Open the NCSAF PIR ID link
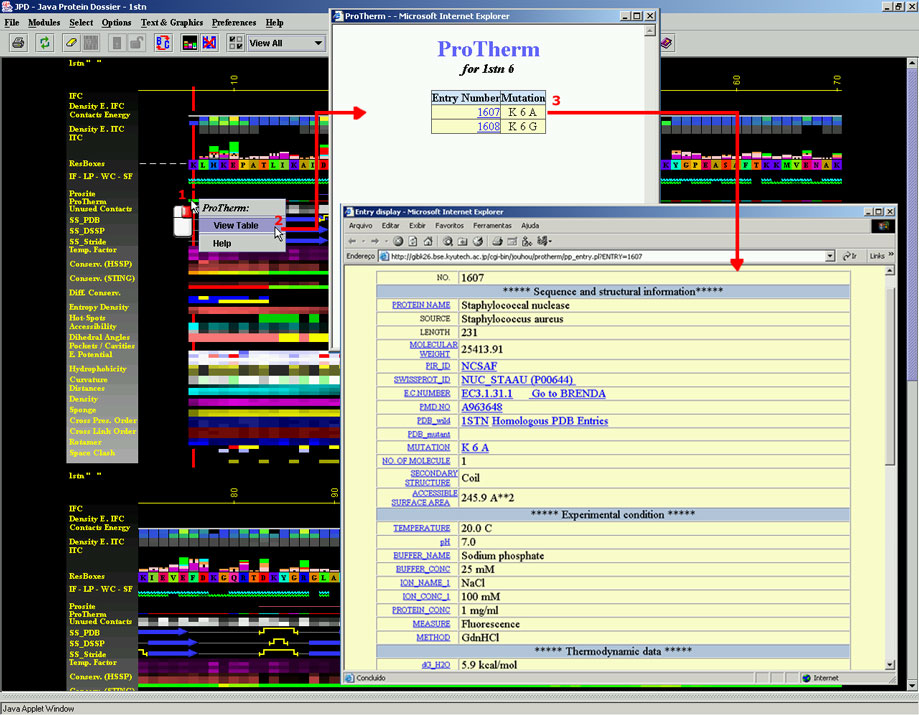The width and height of the screenshot is (919, 715). (x=479, y=366)
